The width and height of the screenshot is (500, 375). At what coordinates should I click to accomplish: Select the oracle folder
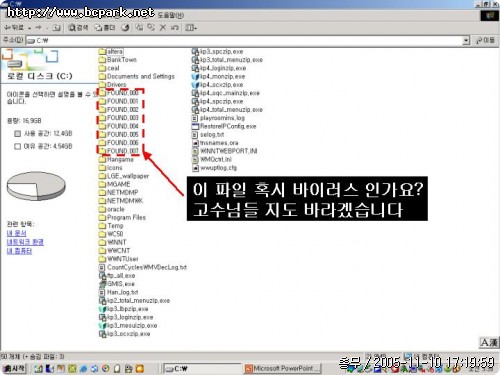(112, 209)
